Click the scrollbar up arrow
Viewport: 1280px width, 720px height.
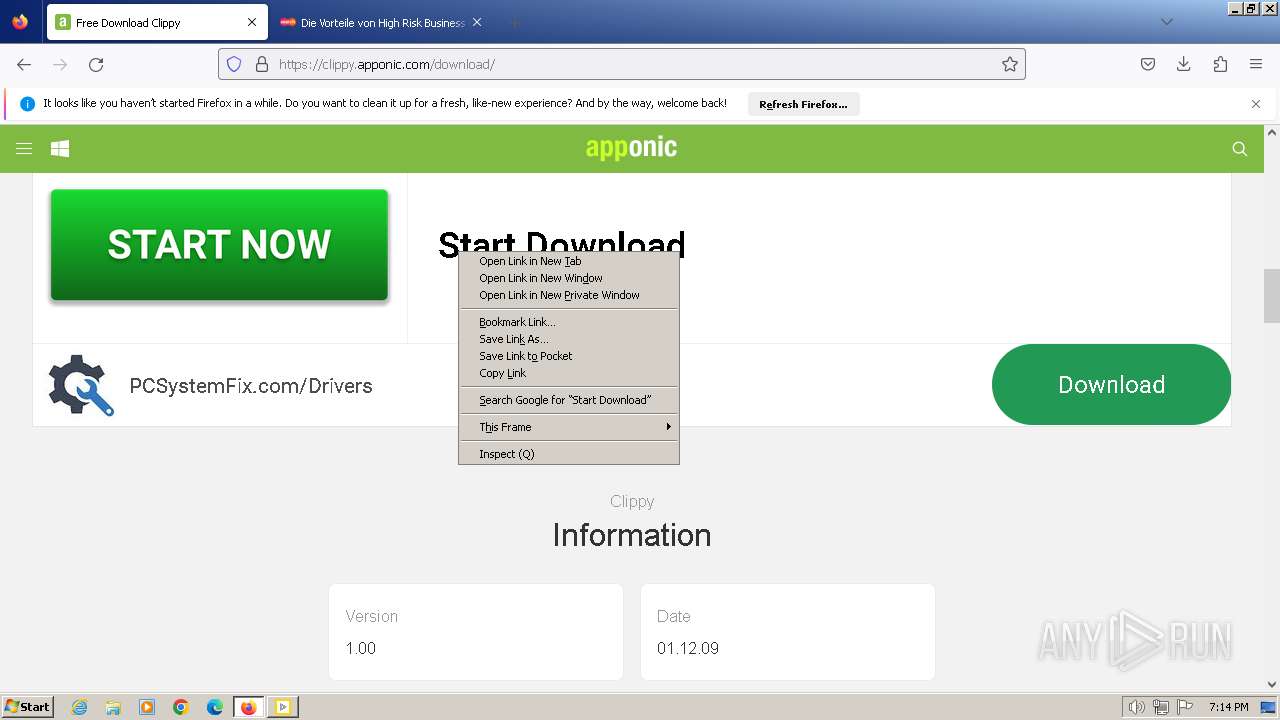1272,132
